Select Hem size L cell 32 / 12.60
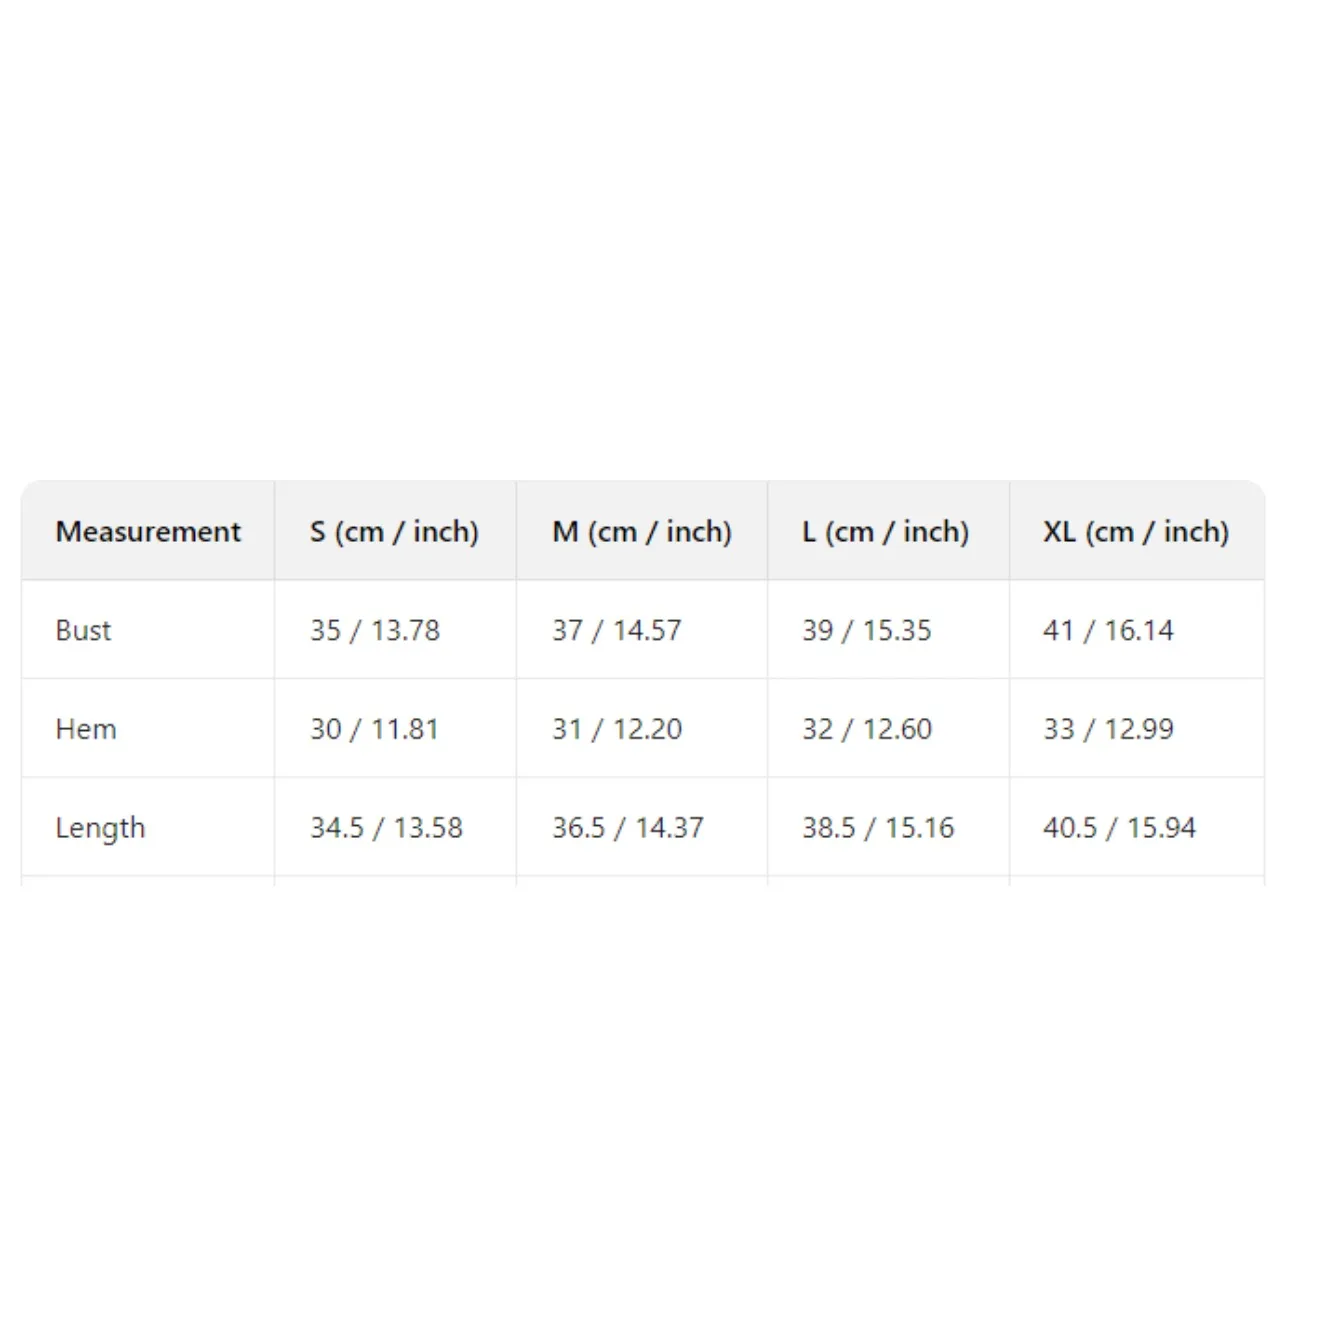 [x=866, y=729]
